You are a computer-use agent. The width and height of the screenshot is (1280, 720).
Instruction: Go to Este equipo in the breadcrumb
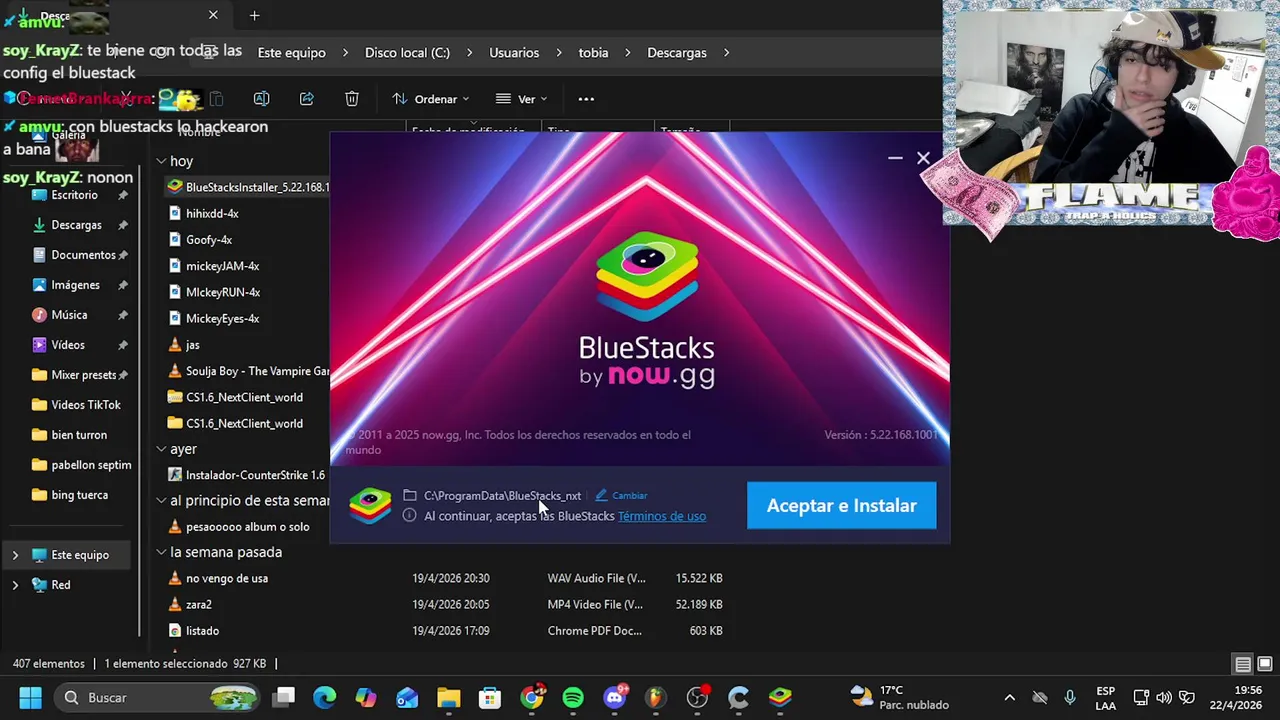tap(291, 53)
